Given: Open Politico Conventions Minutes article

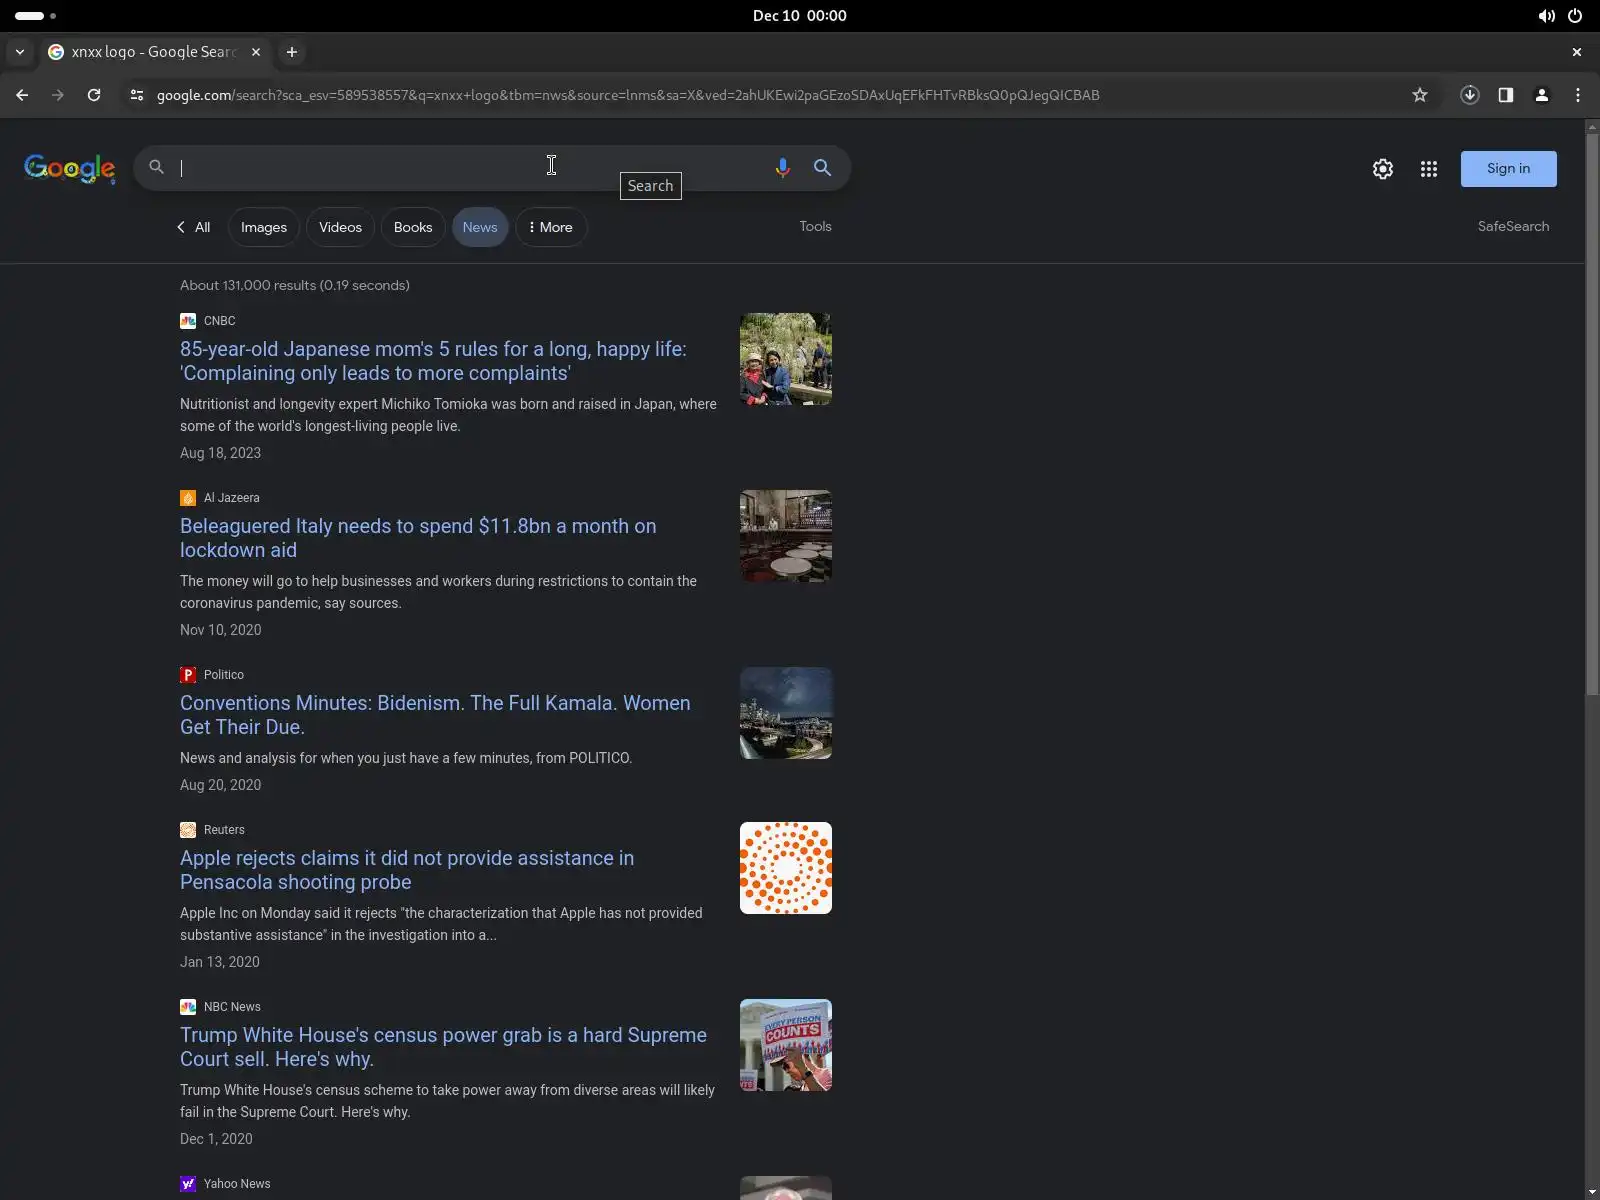Looking at the screenshot, I should [435, 715].
